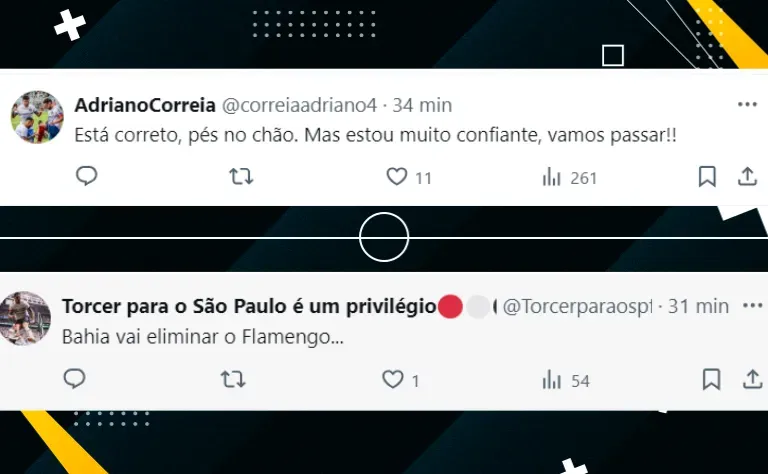Bookmark AdrianoCorreia's tweet
The height and width of the screenshot is (474, 768).
pyautogui.click(x=707, y=177)
